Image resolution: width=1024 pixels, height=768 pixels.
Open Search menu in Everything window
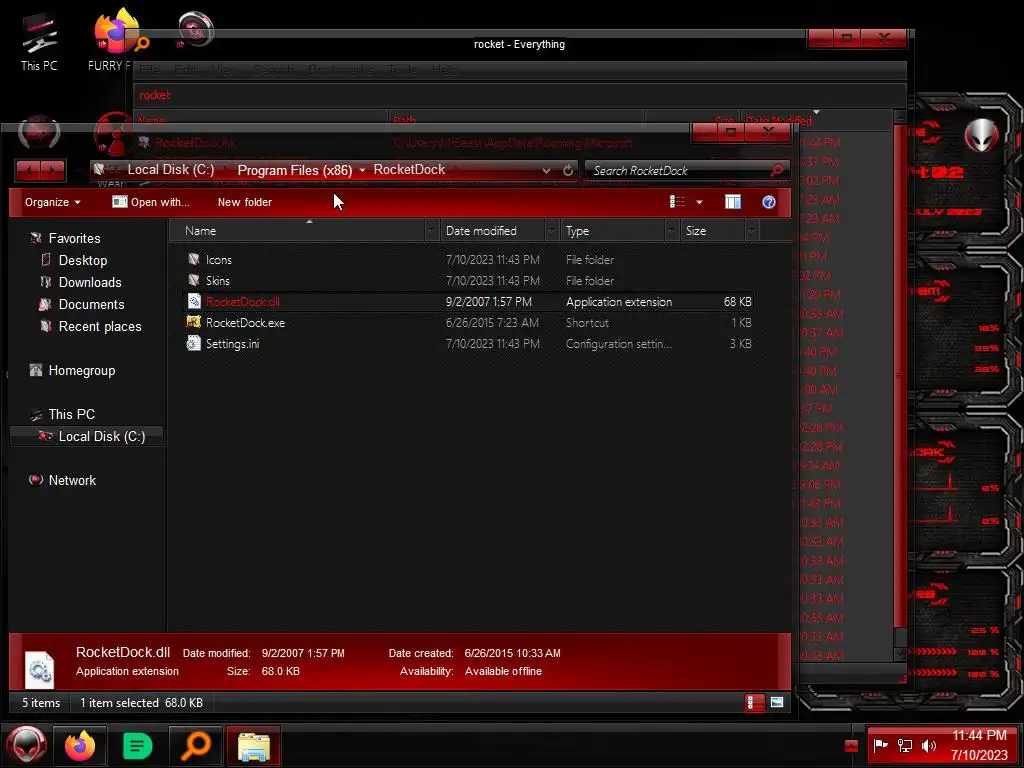coord(274,69)
